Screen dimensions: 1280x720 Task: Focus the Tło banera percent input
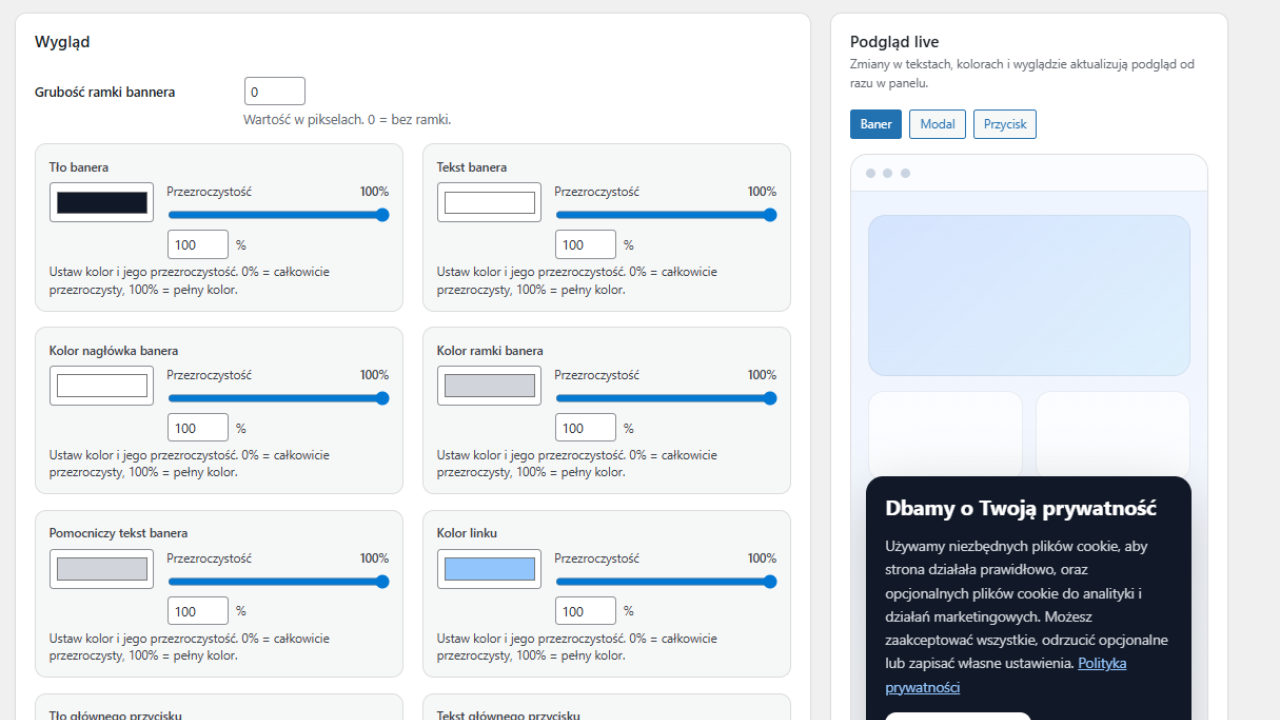click(x=198, y=245)
